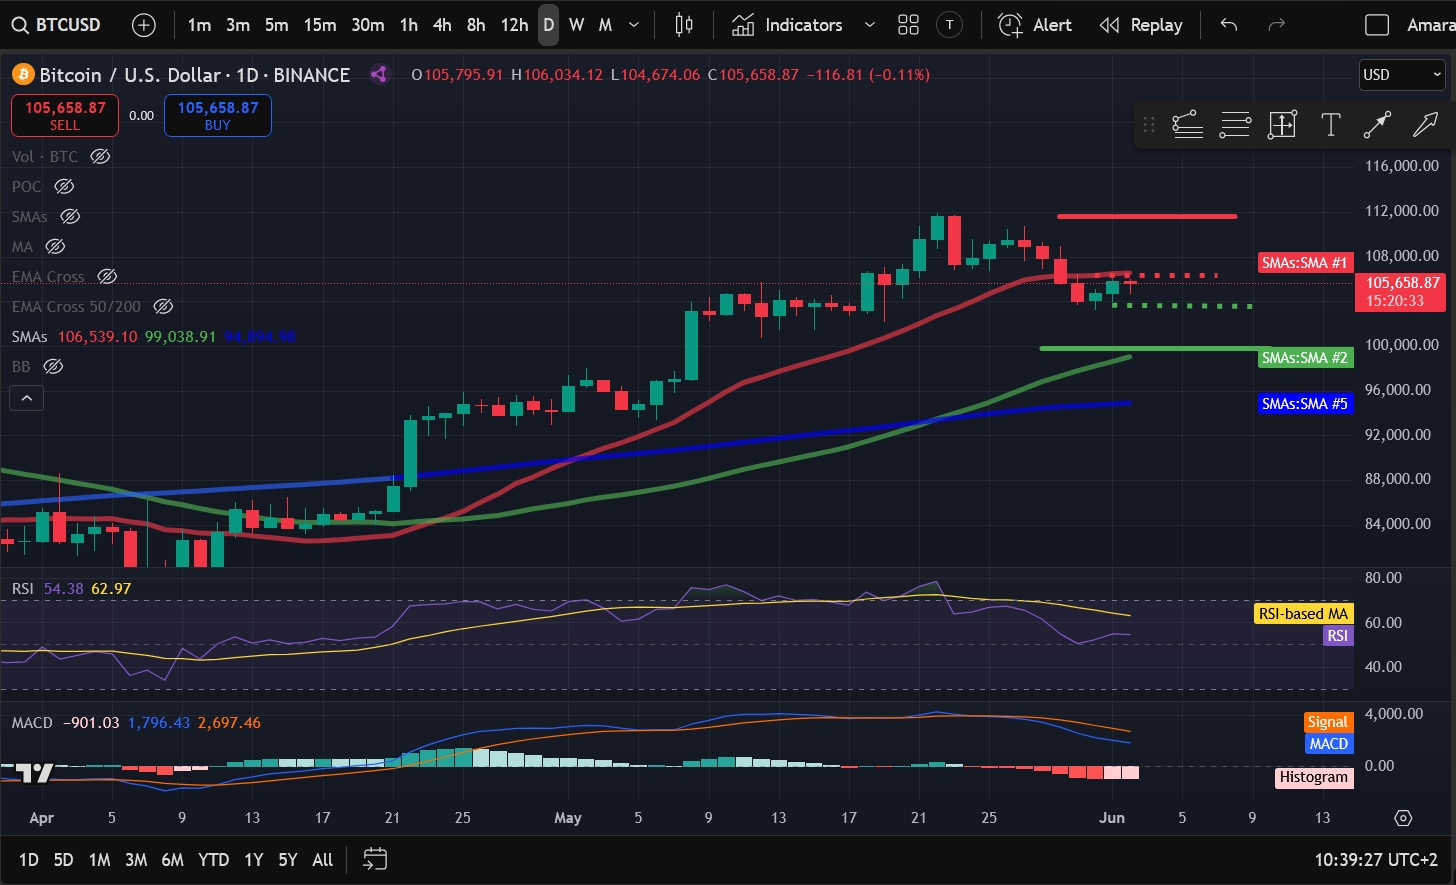
Task: Select the layout square icon next to Amara
Action: [x=1377, y=25]
